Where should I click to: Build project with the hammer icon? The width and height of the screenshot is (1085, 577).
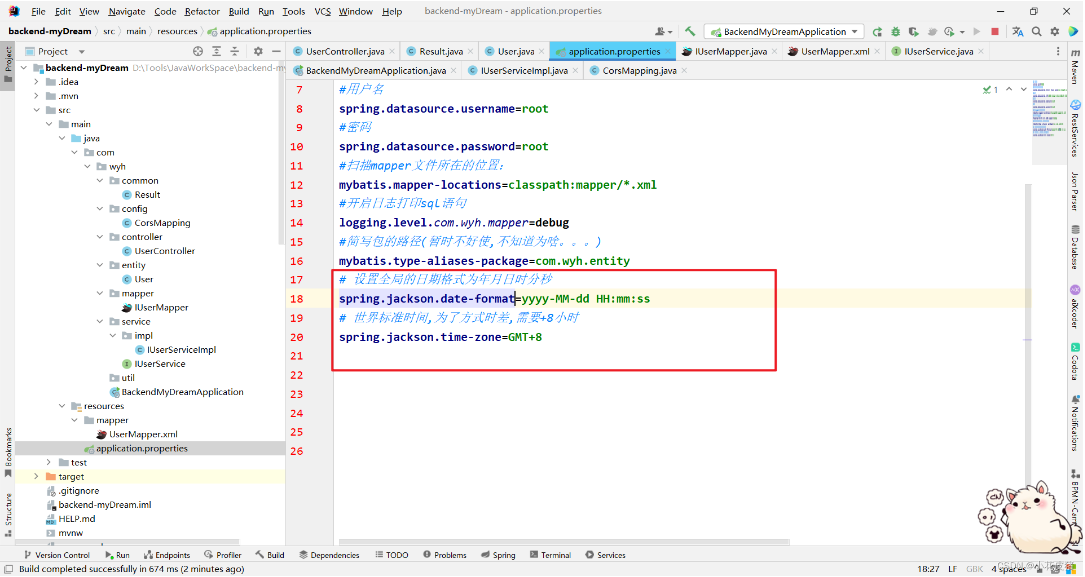point(690,31)
